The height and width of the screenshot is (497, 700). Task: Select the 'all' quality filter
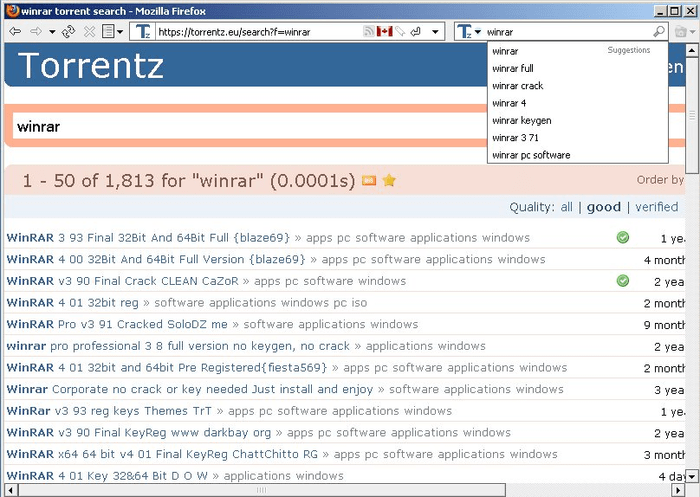pyautogui.click(x=566, y=207)
